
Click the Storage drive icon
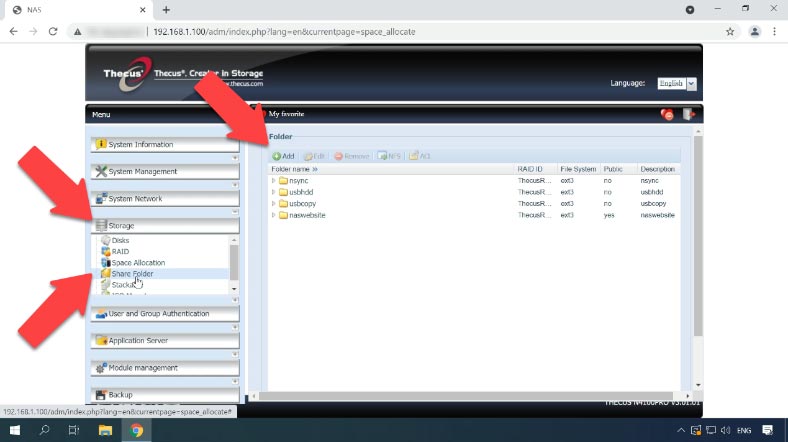point(101,226)
